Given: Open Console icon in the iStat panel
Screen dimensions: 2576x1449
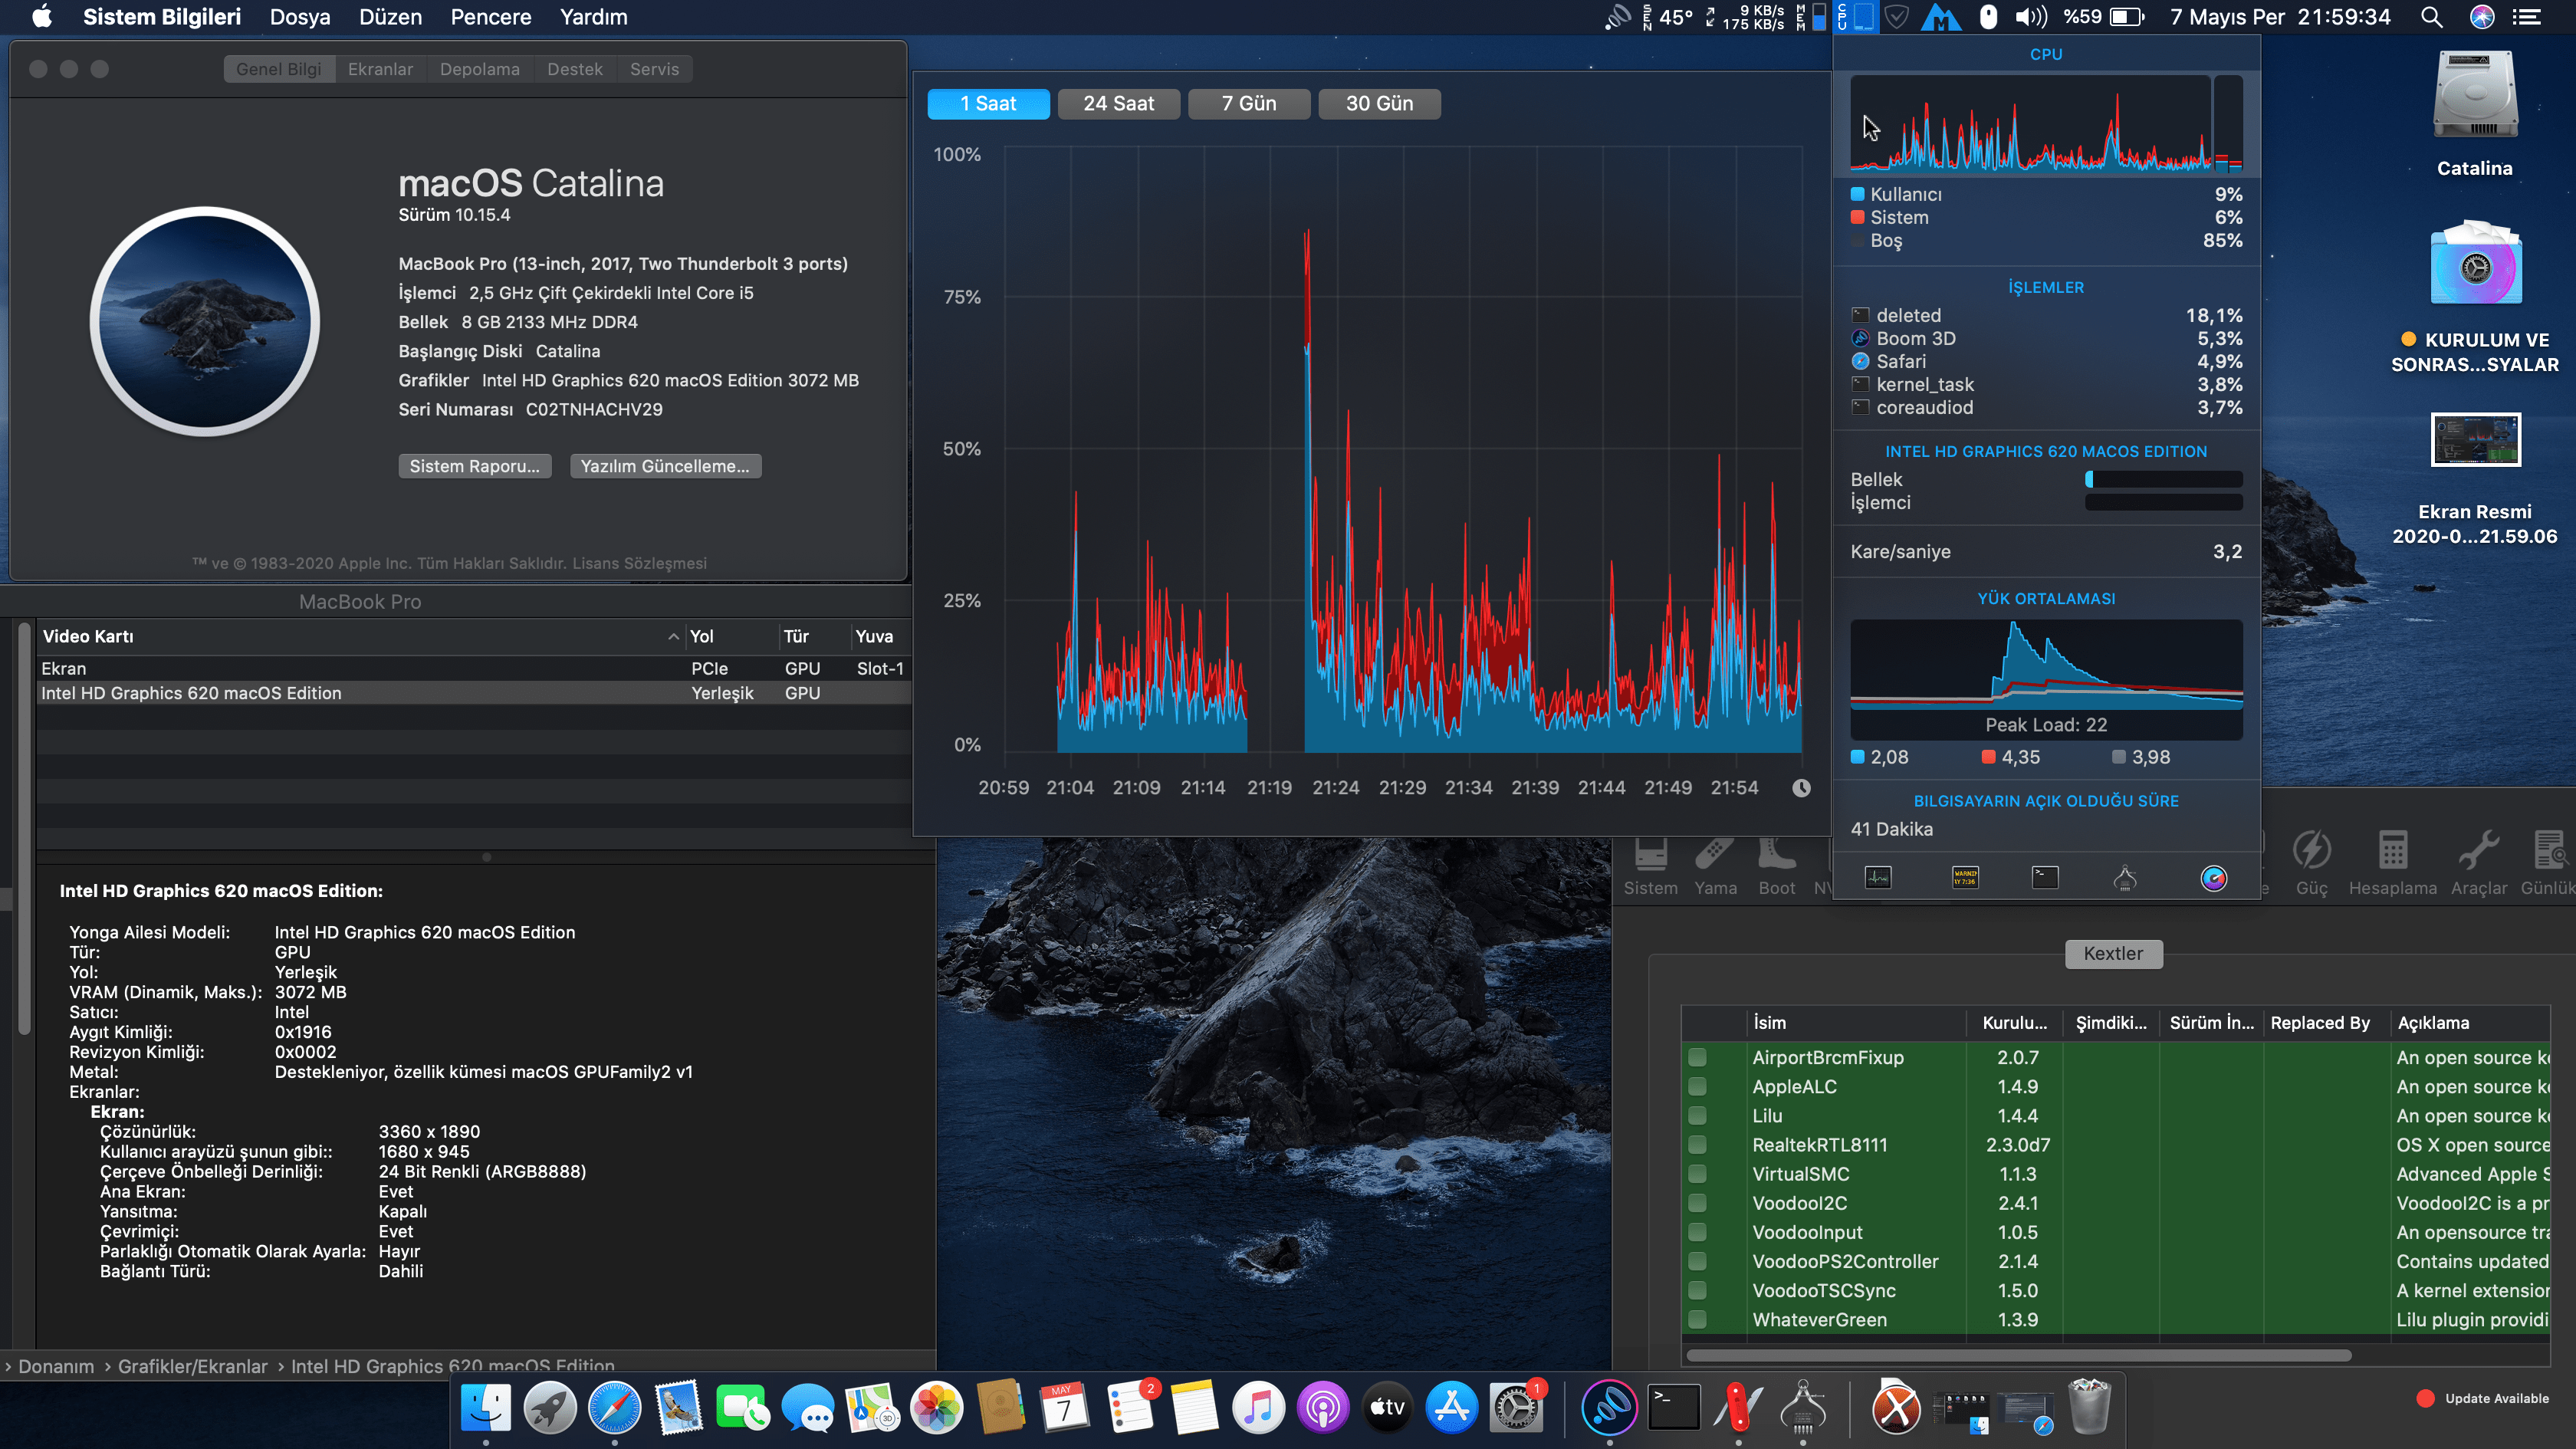Looking at the screenshot, I should coord(1965,877).
